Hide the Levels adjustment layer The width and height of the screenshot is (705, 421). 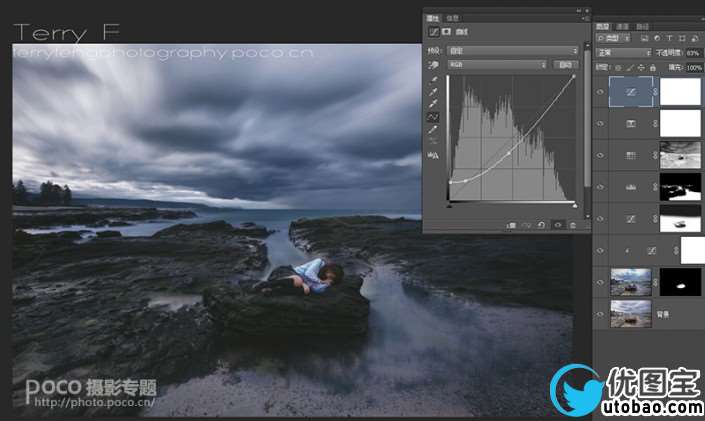point(600,187)
